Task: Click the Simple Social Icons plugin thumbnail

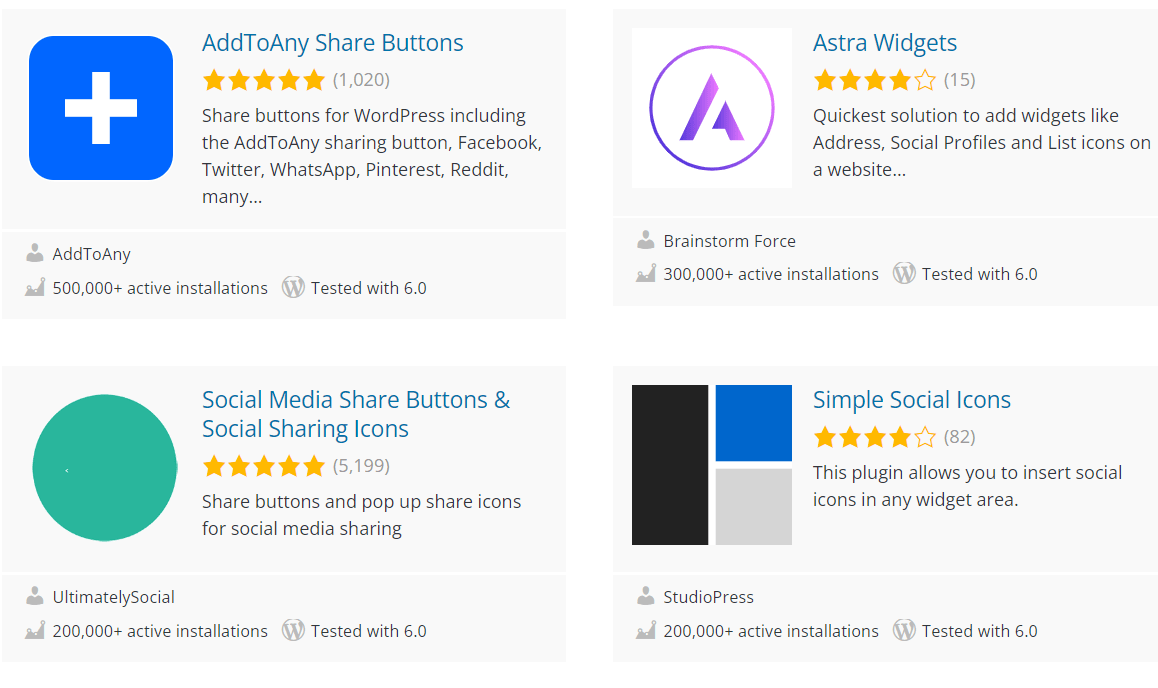Action: point(710,464)
